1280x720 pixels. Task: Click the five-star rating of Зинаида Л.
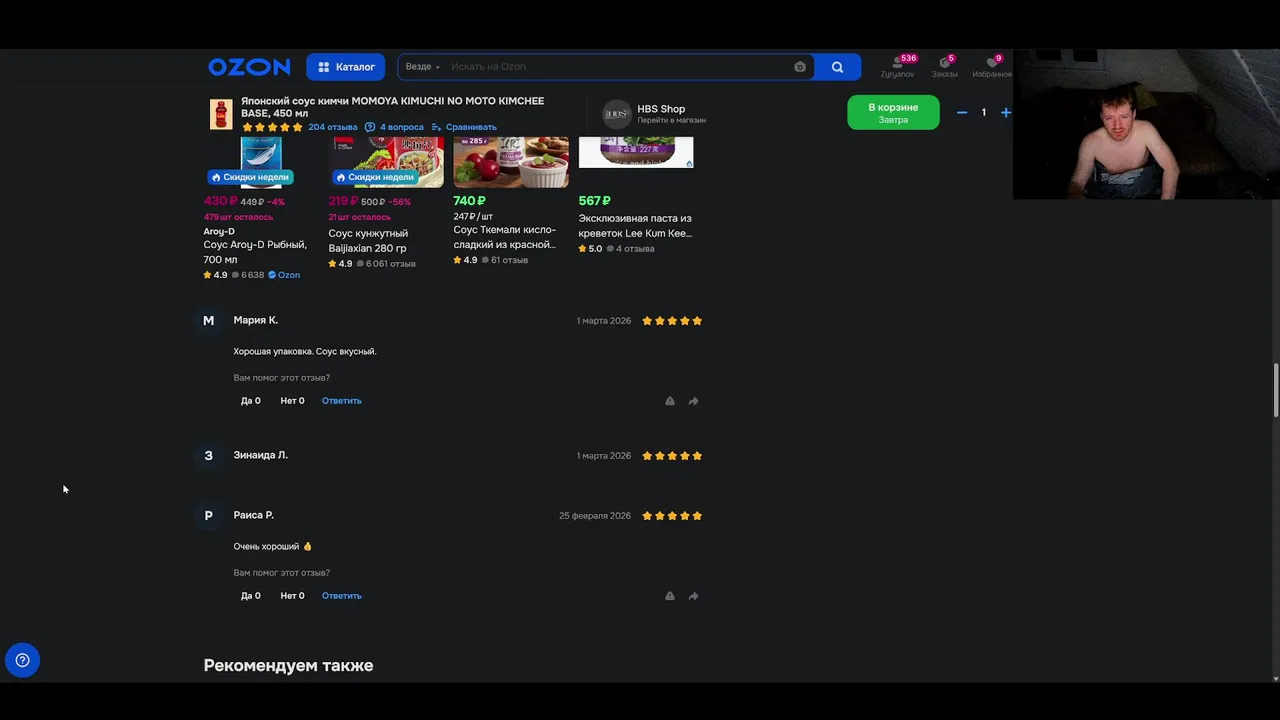point(672,456)
